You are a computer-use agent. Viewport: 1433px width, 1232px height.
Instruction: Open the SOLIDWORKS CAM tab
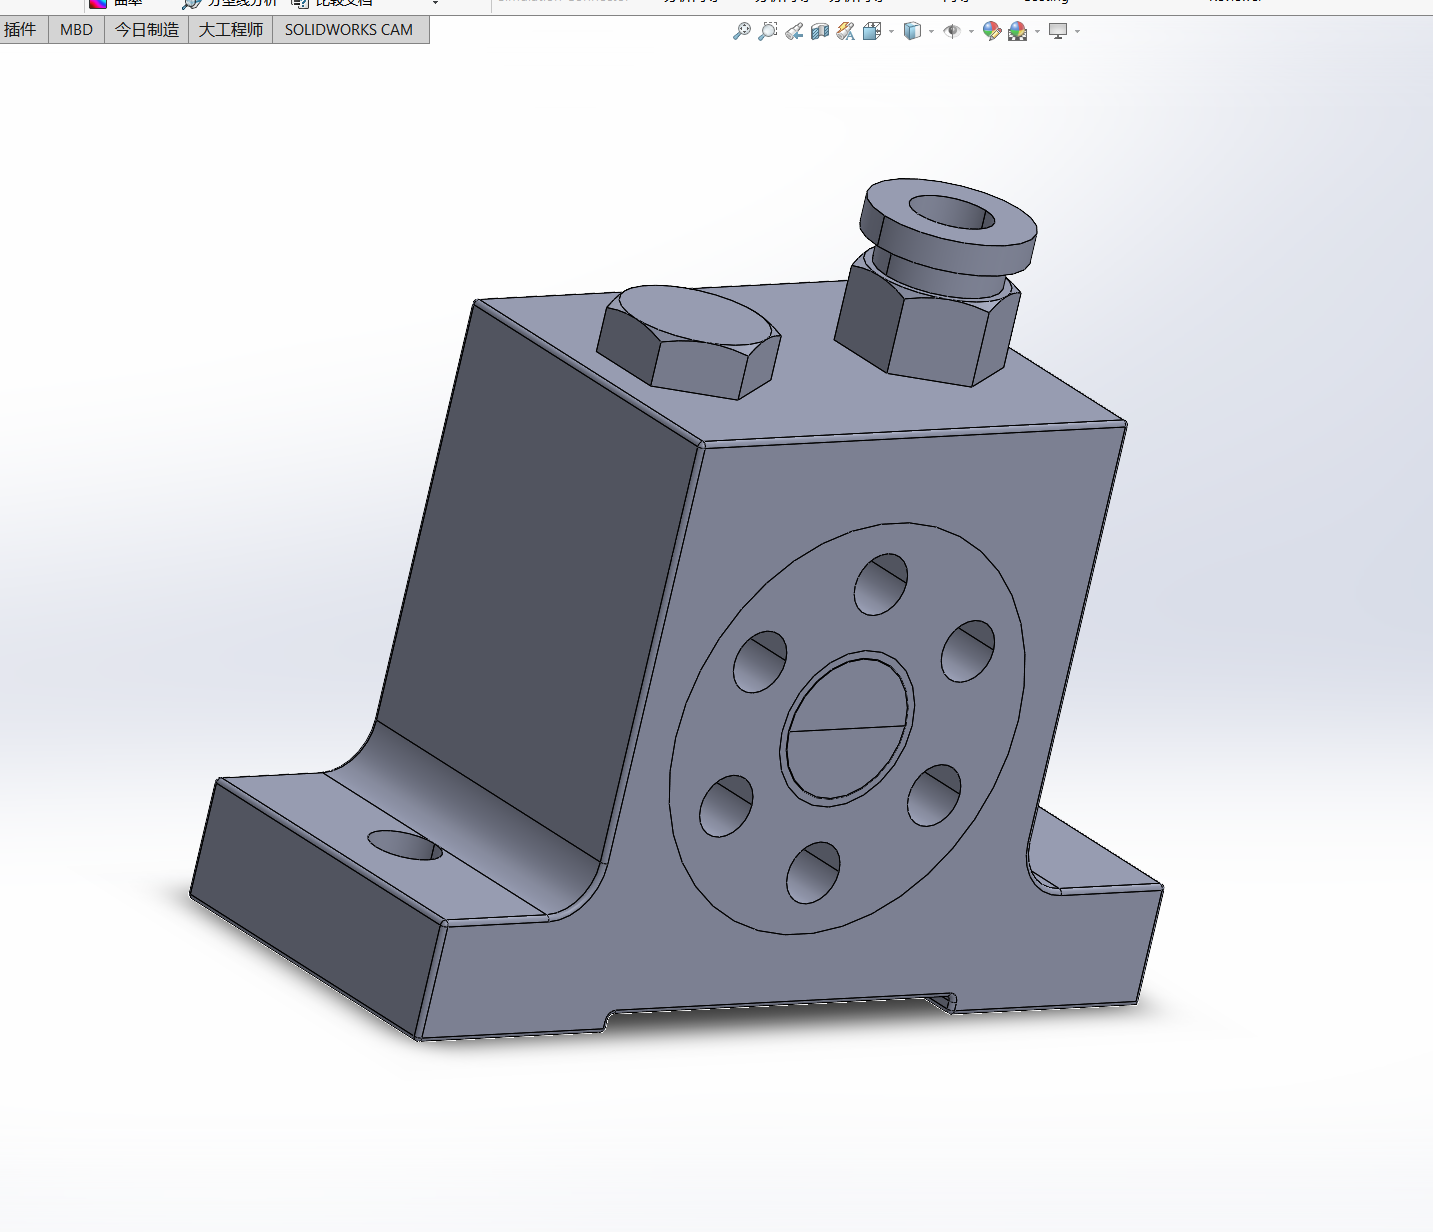[x=349, y=30]
